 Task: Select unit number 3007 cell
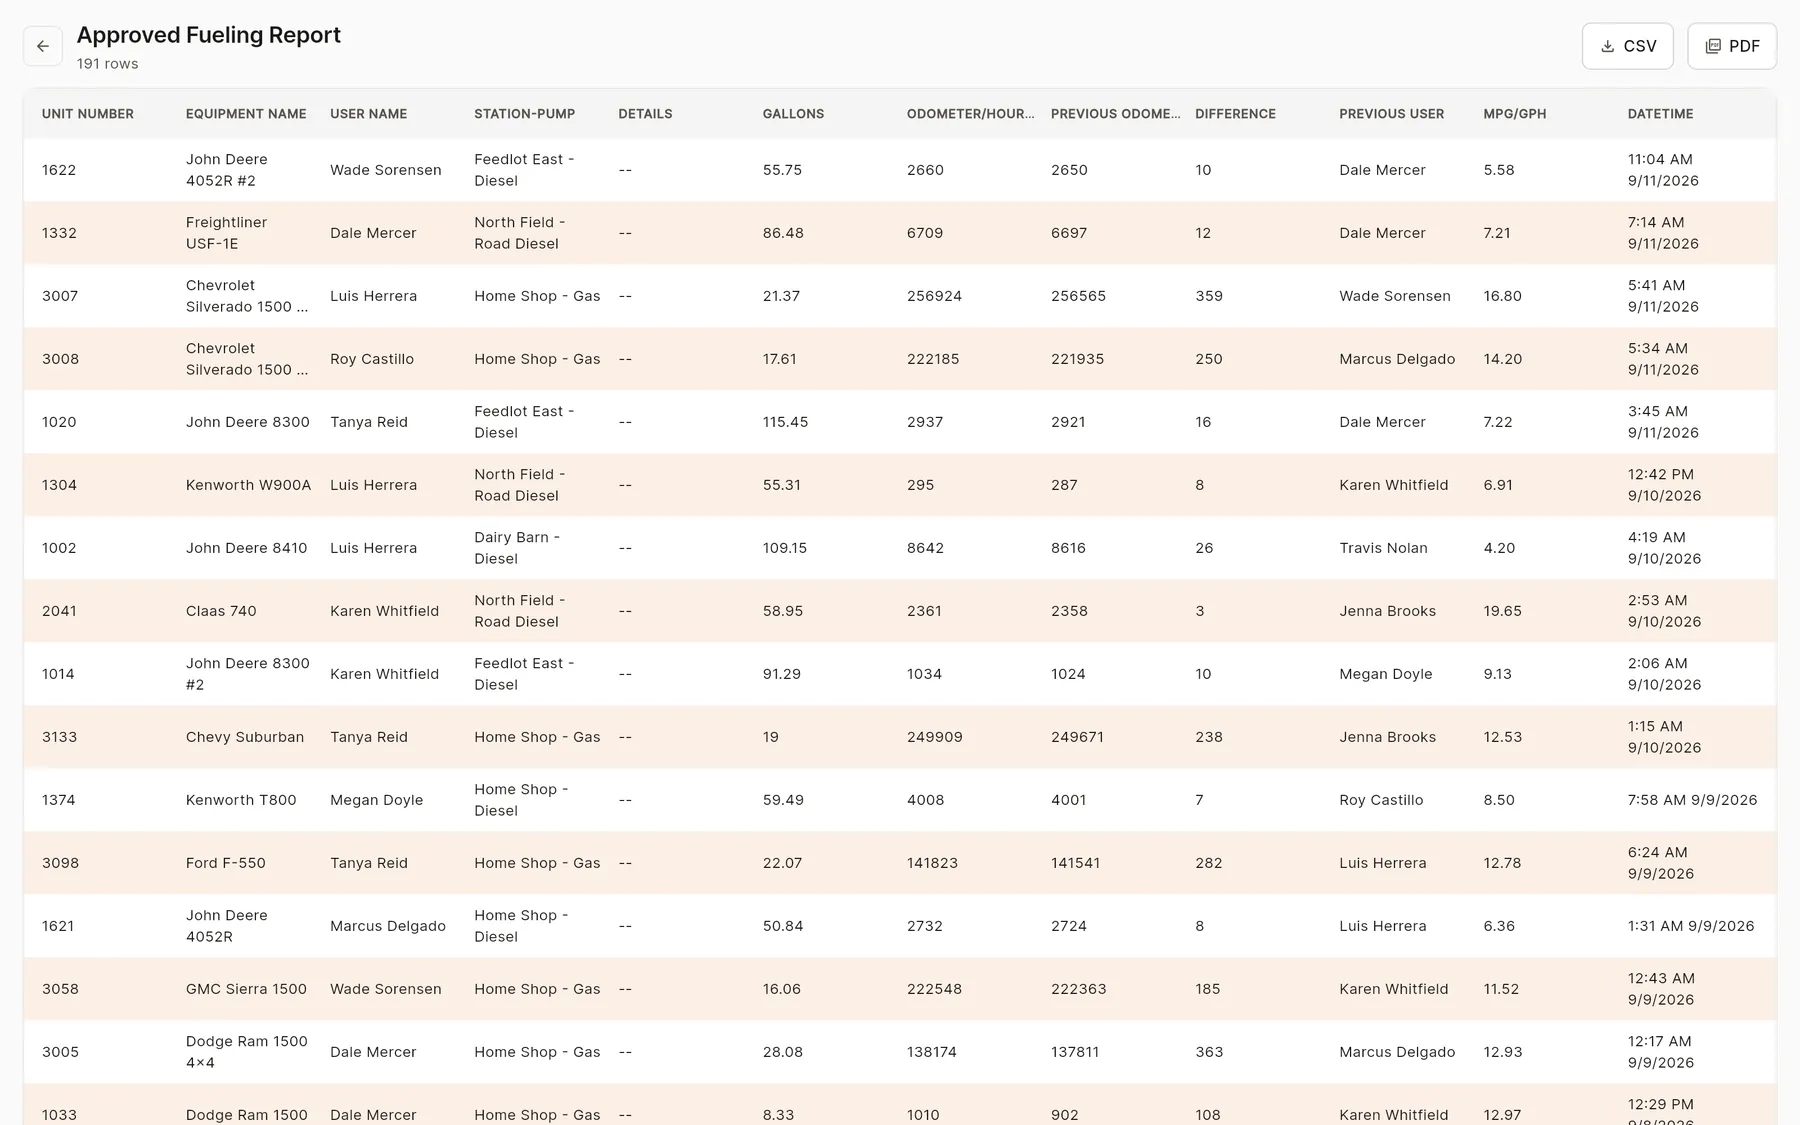(x=60, y=296)
